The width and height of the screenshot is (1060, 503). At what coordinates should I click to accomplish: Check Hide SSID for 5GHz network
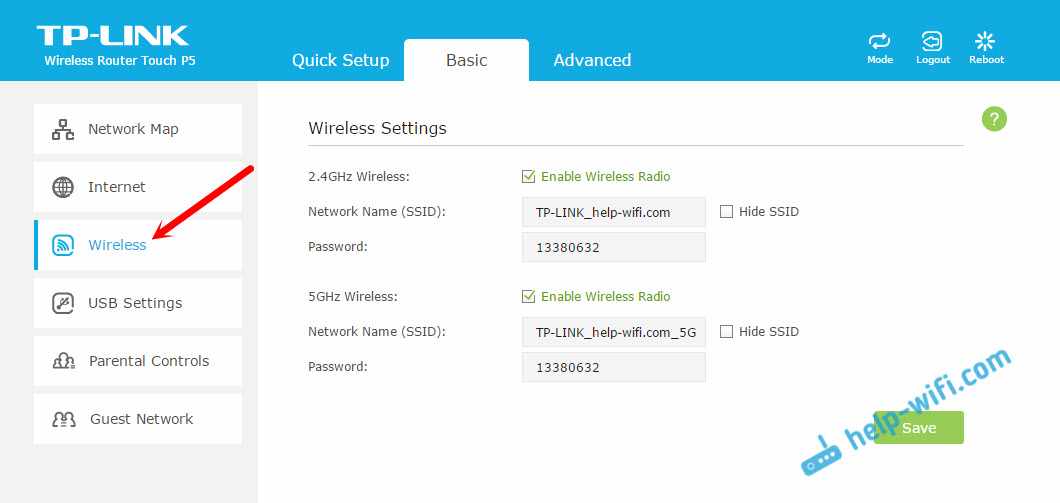coord(727,332)
